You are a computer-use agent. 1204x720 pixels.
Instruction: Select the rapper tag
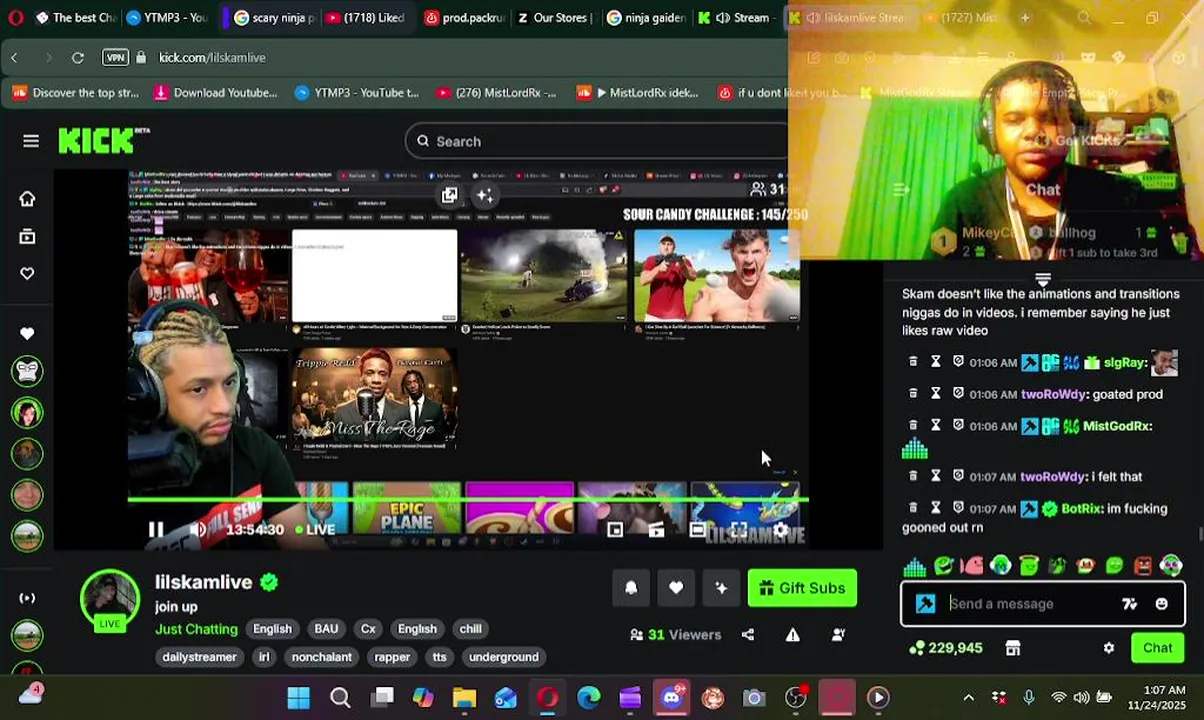click(x=392, y=657)
